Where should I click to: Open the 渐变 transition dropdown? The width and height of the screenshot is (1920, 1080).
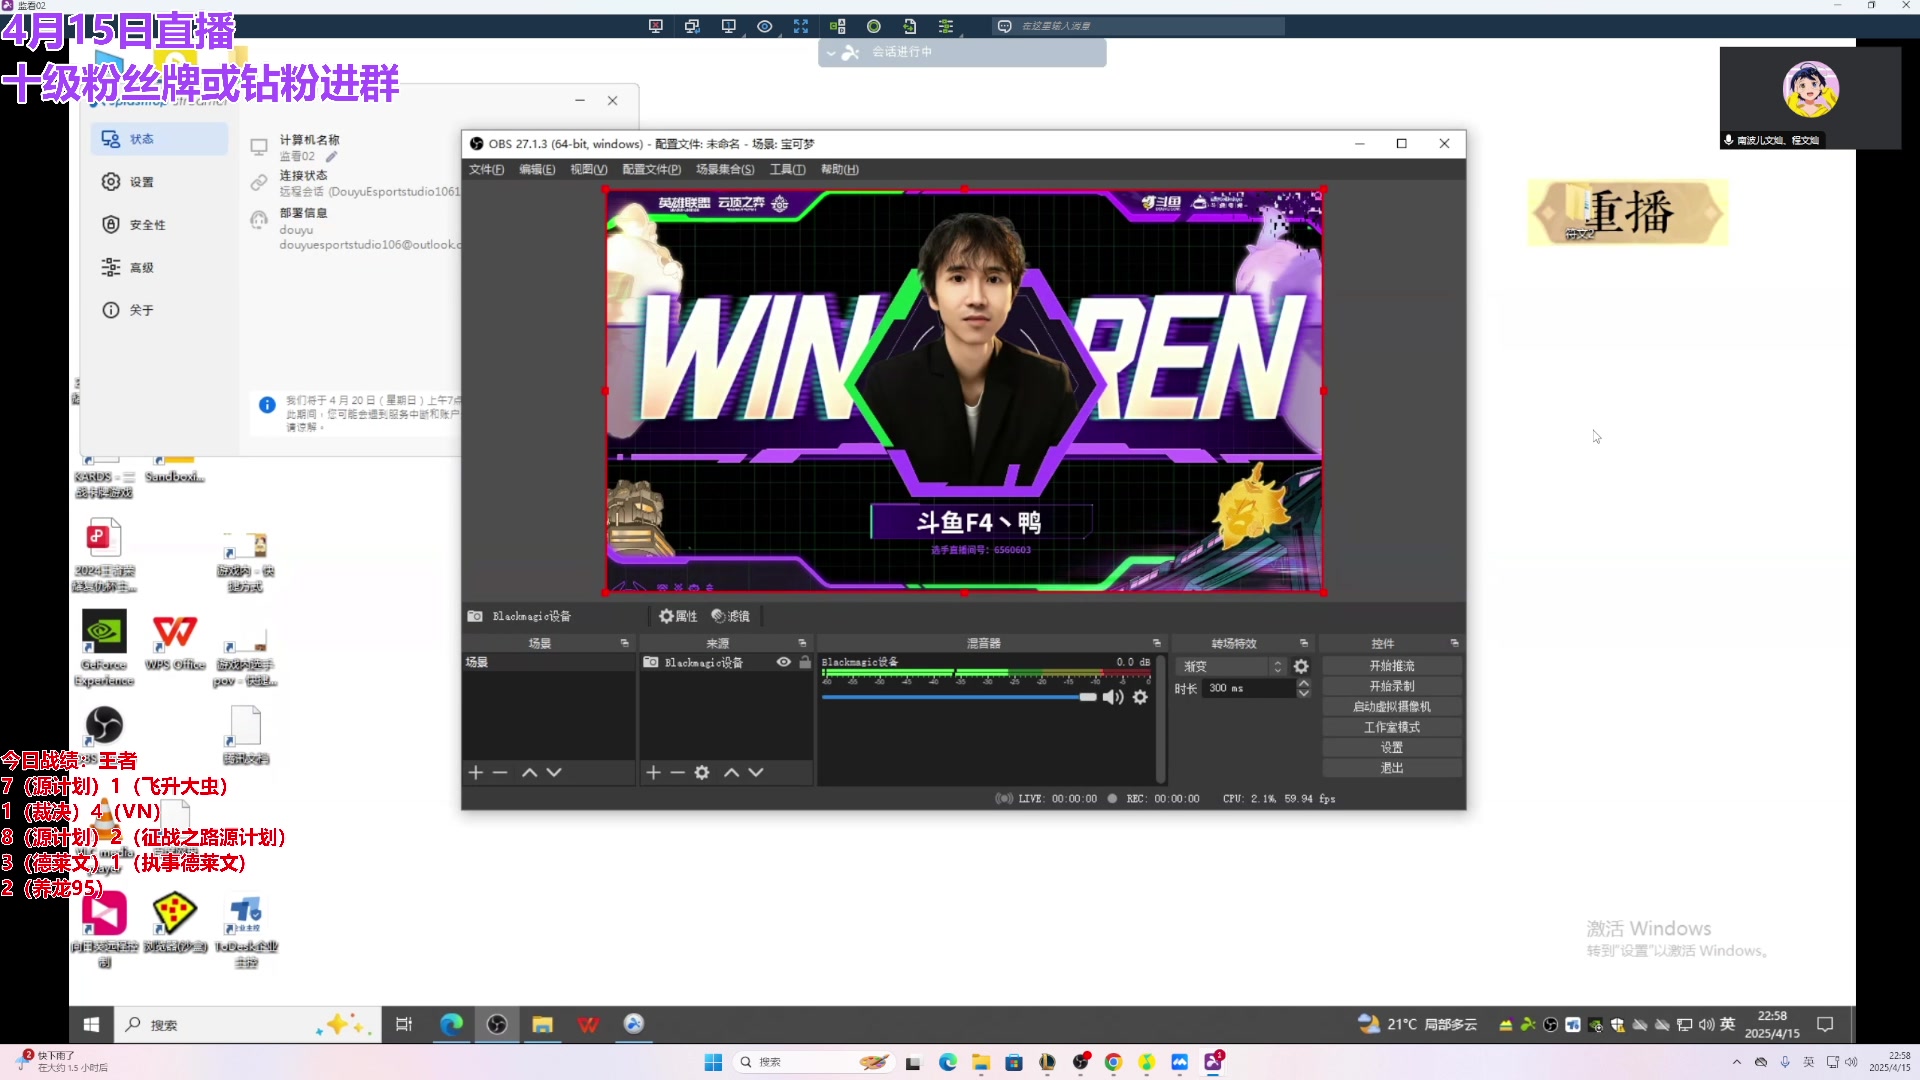[x=1232, y=666]
